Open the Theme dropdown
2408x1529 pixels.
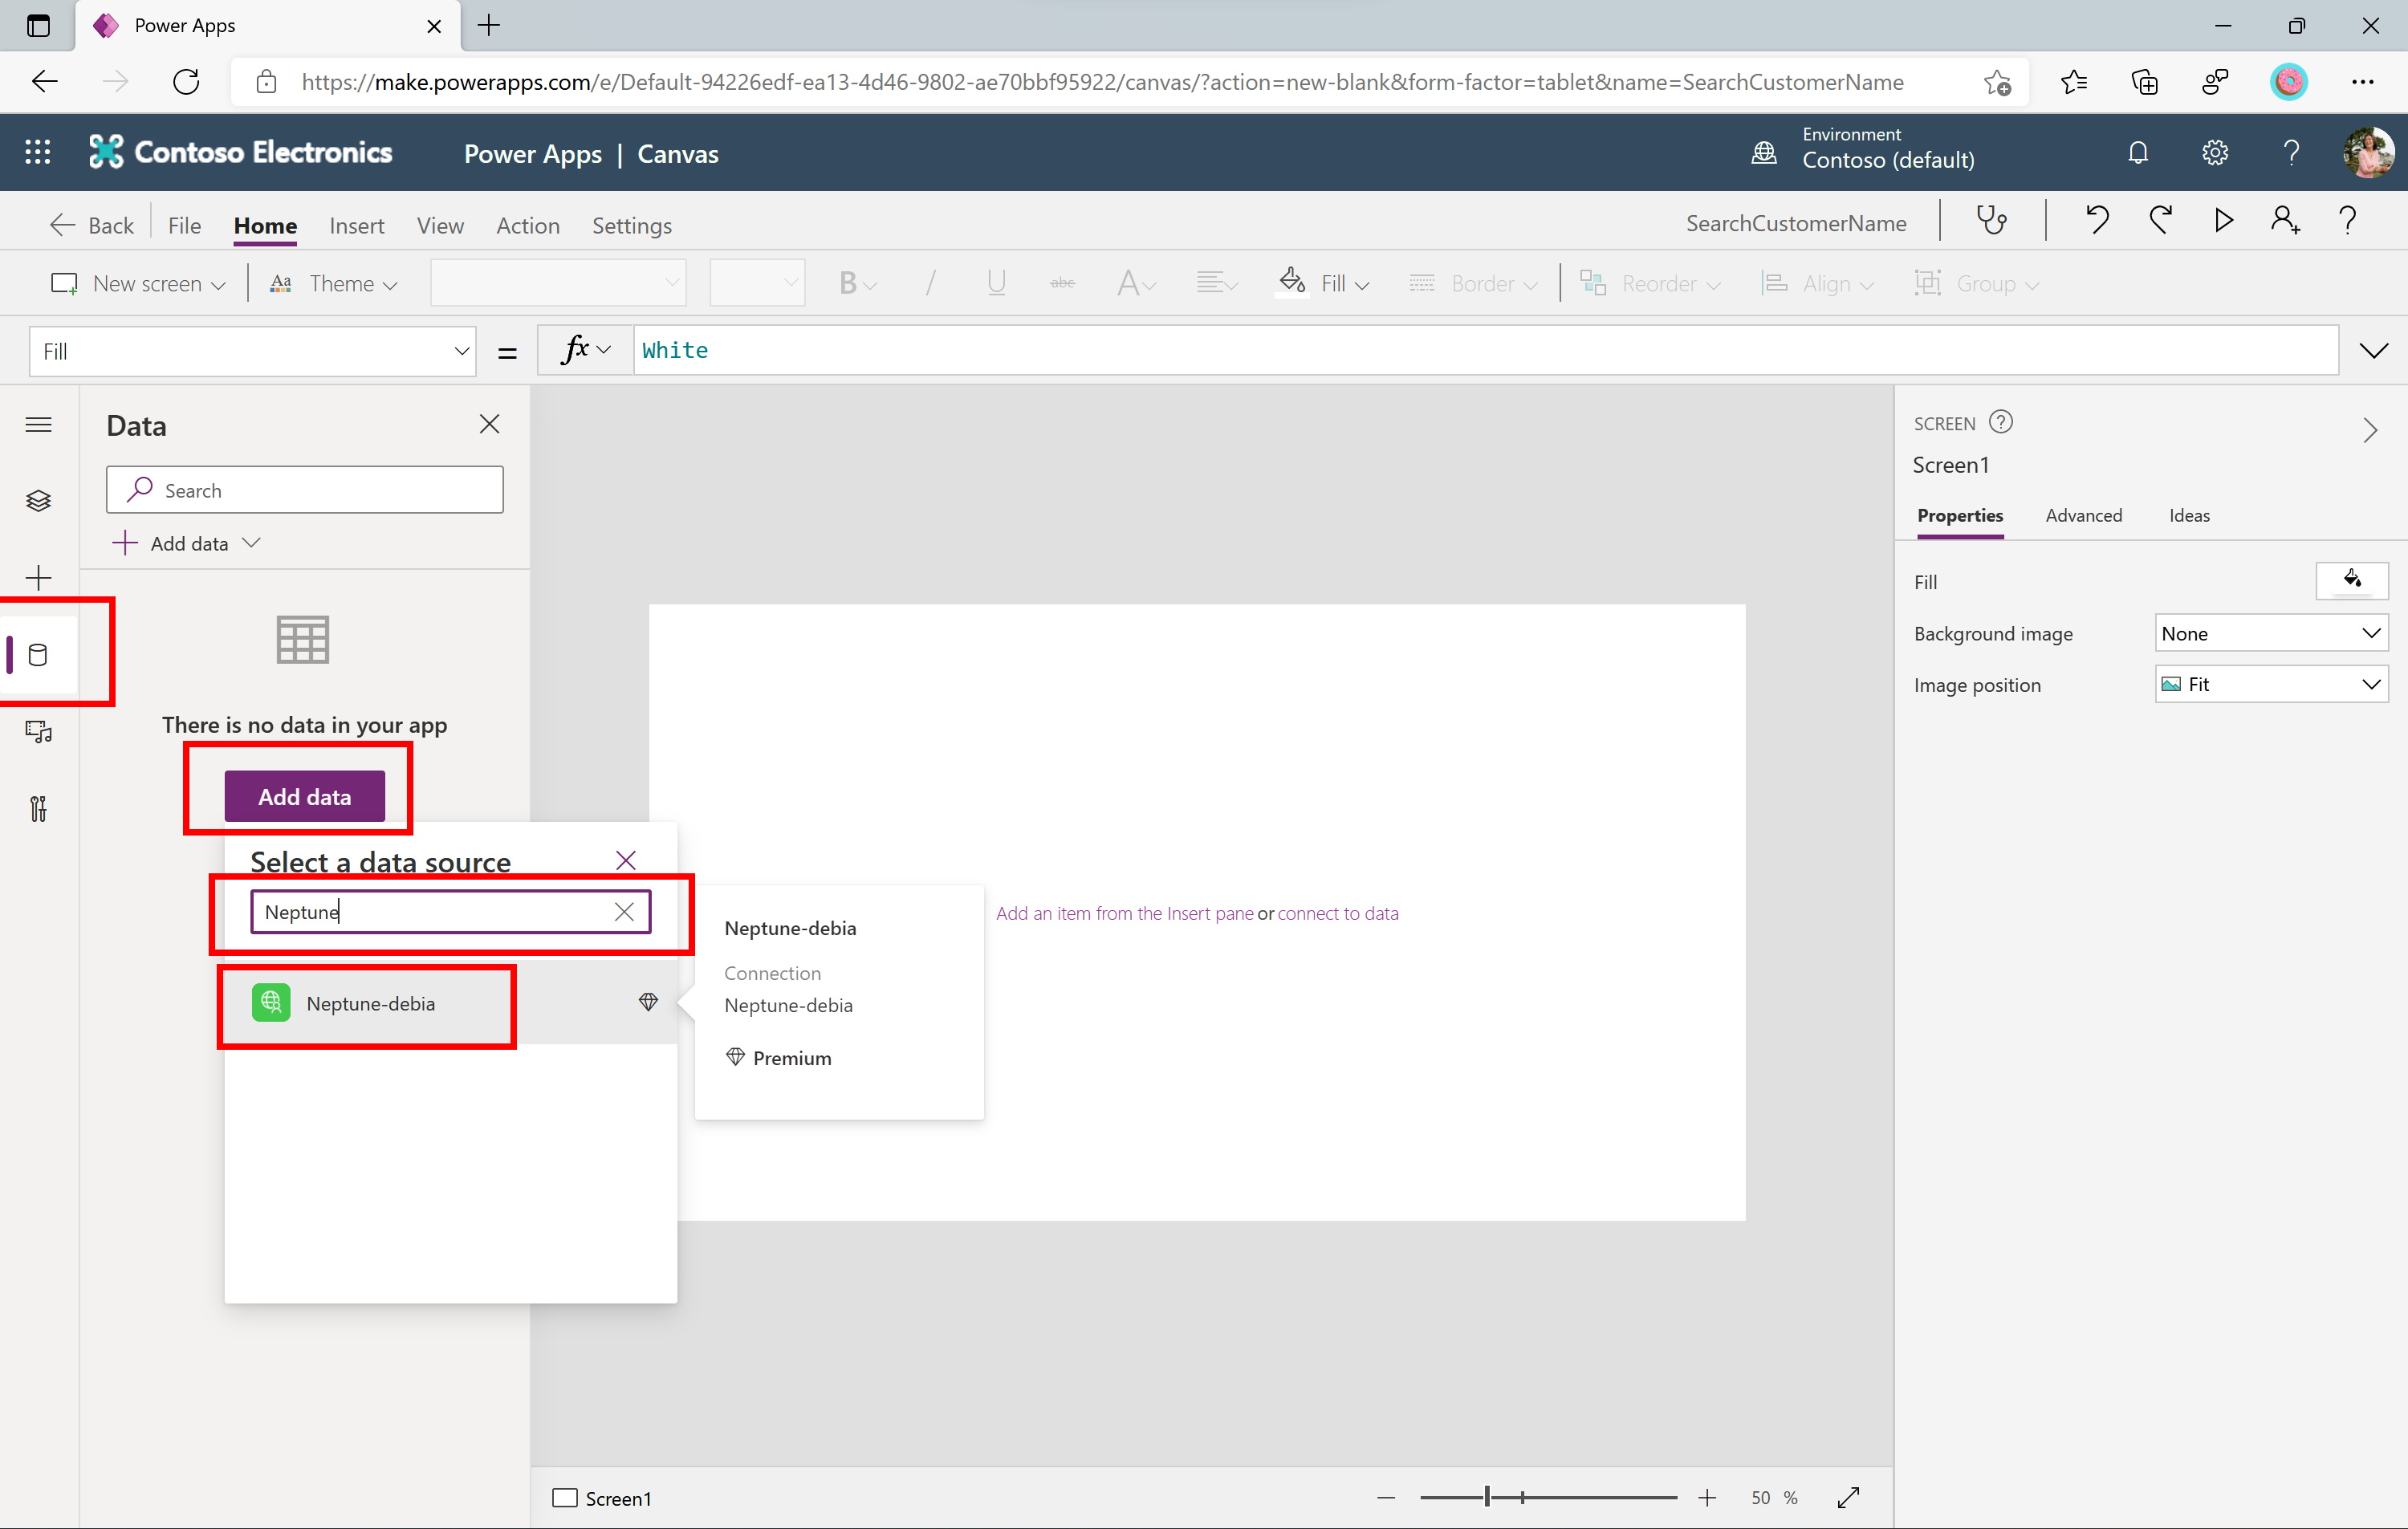333,284
